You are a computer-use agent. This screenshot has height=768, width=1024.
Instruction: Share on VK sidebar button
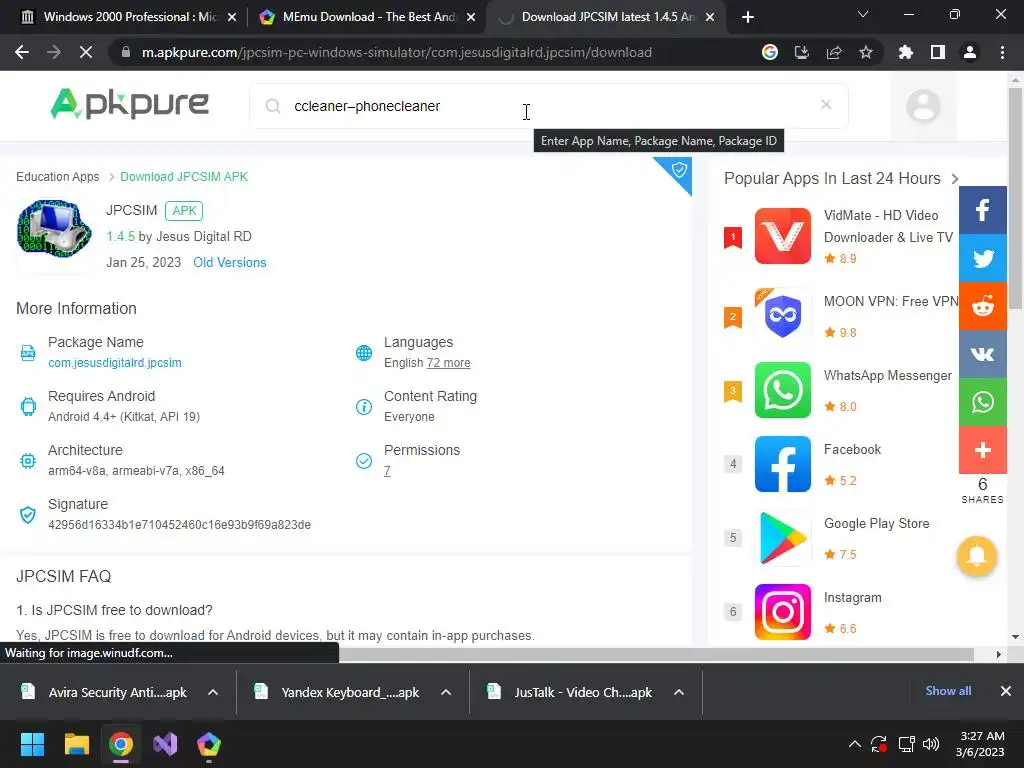coord(982,355)
